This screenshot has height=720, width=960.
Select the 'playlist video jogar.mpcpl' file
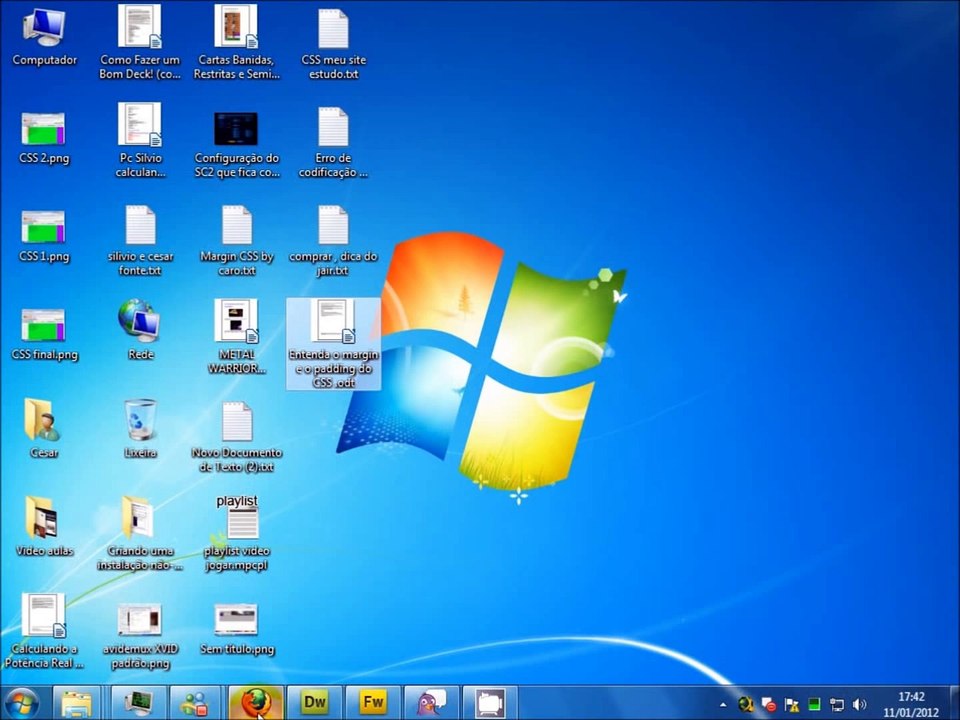coord(236,533)
